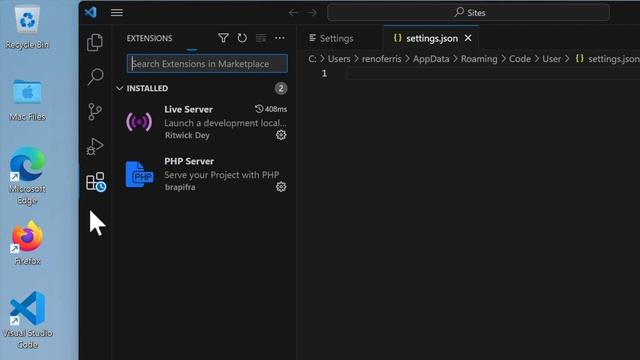Focus the Search Extensions in Marketplace box
This screenshot has height=360, width=640.
point(207,64)
